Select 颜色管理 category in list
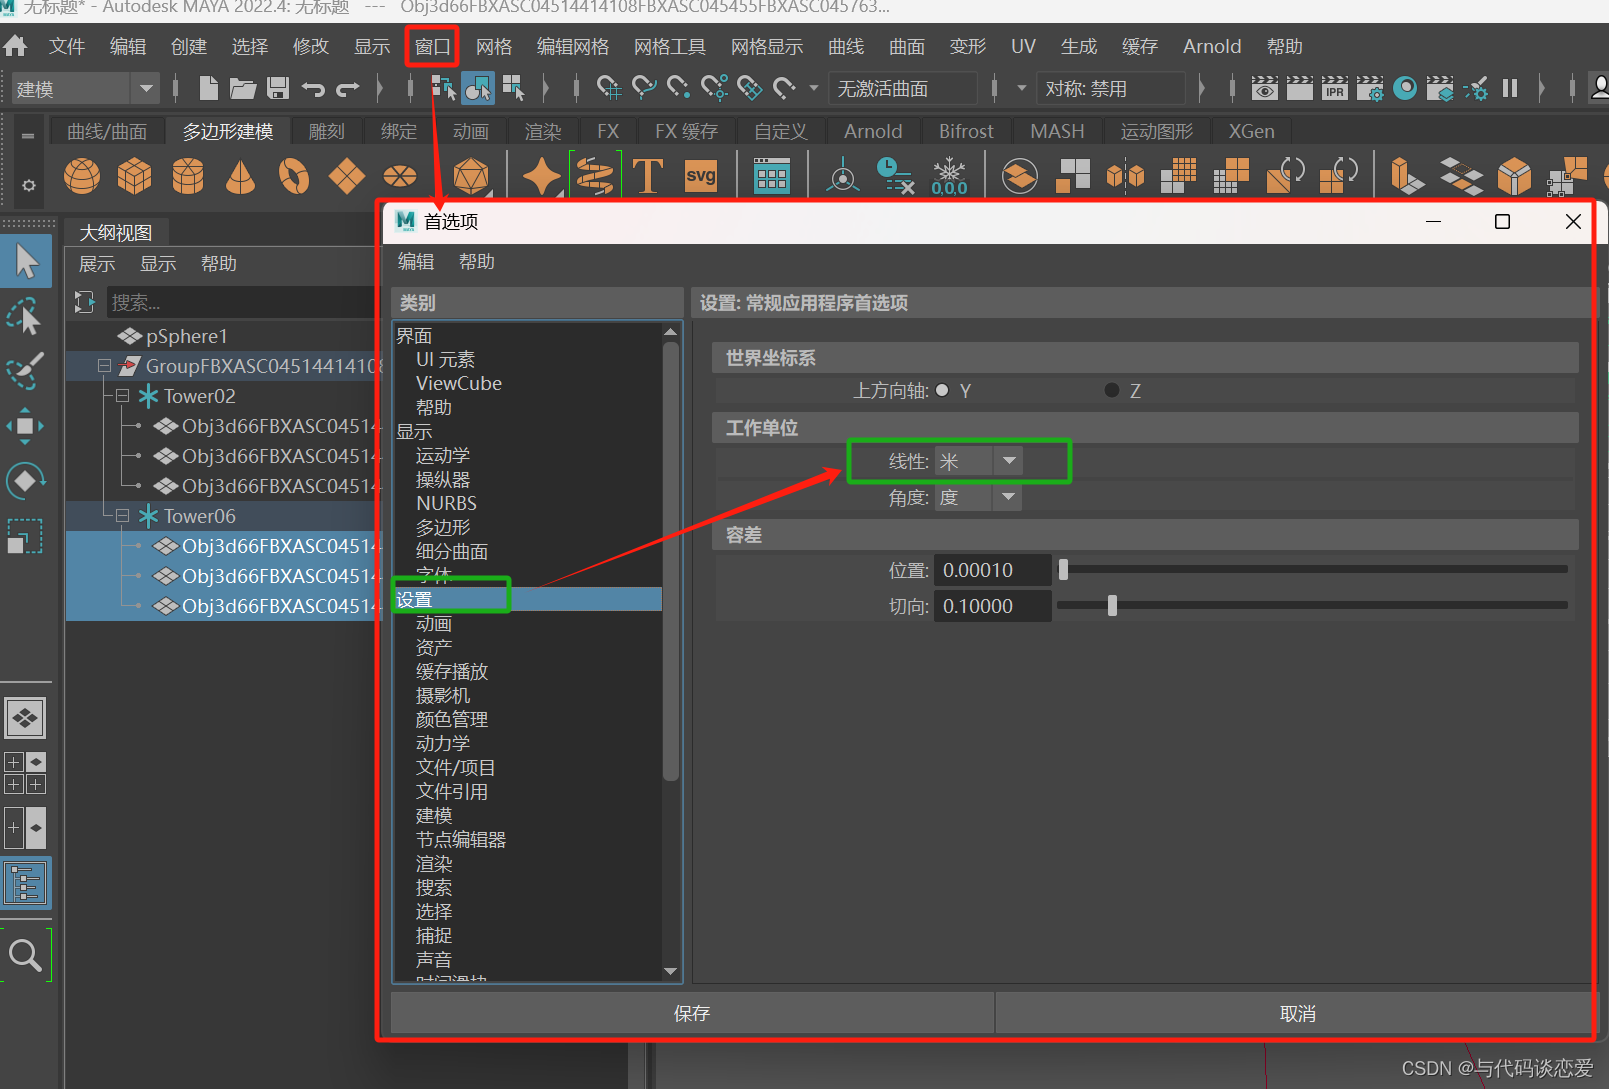The width and height of the screenshot is (1609, 1089). click(452, 720)
